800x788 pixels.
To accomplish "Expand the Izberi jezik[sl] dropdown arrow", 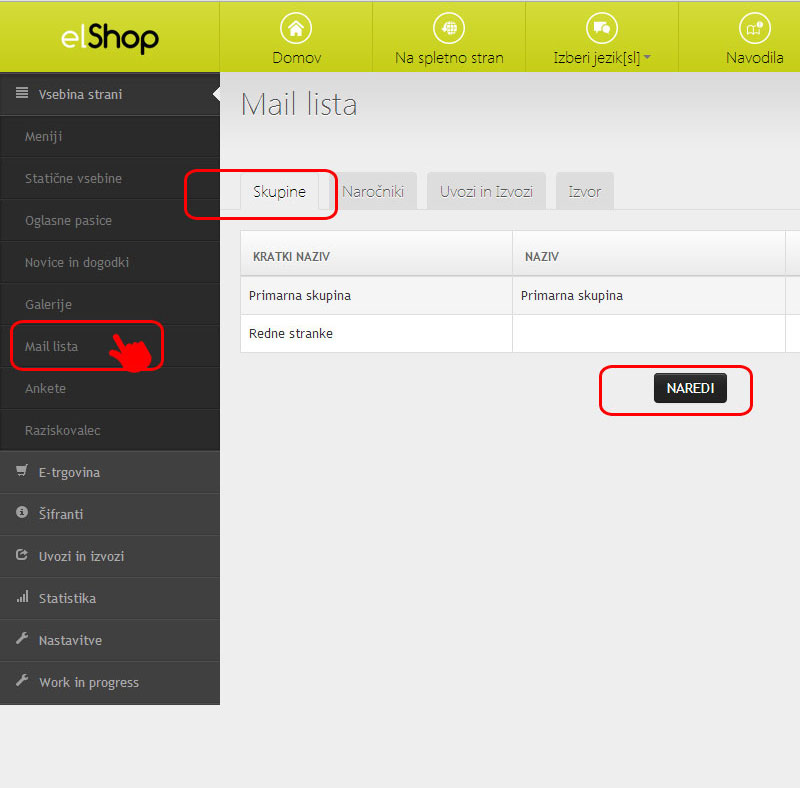I will click(647, 57).
